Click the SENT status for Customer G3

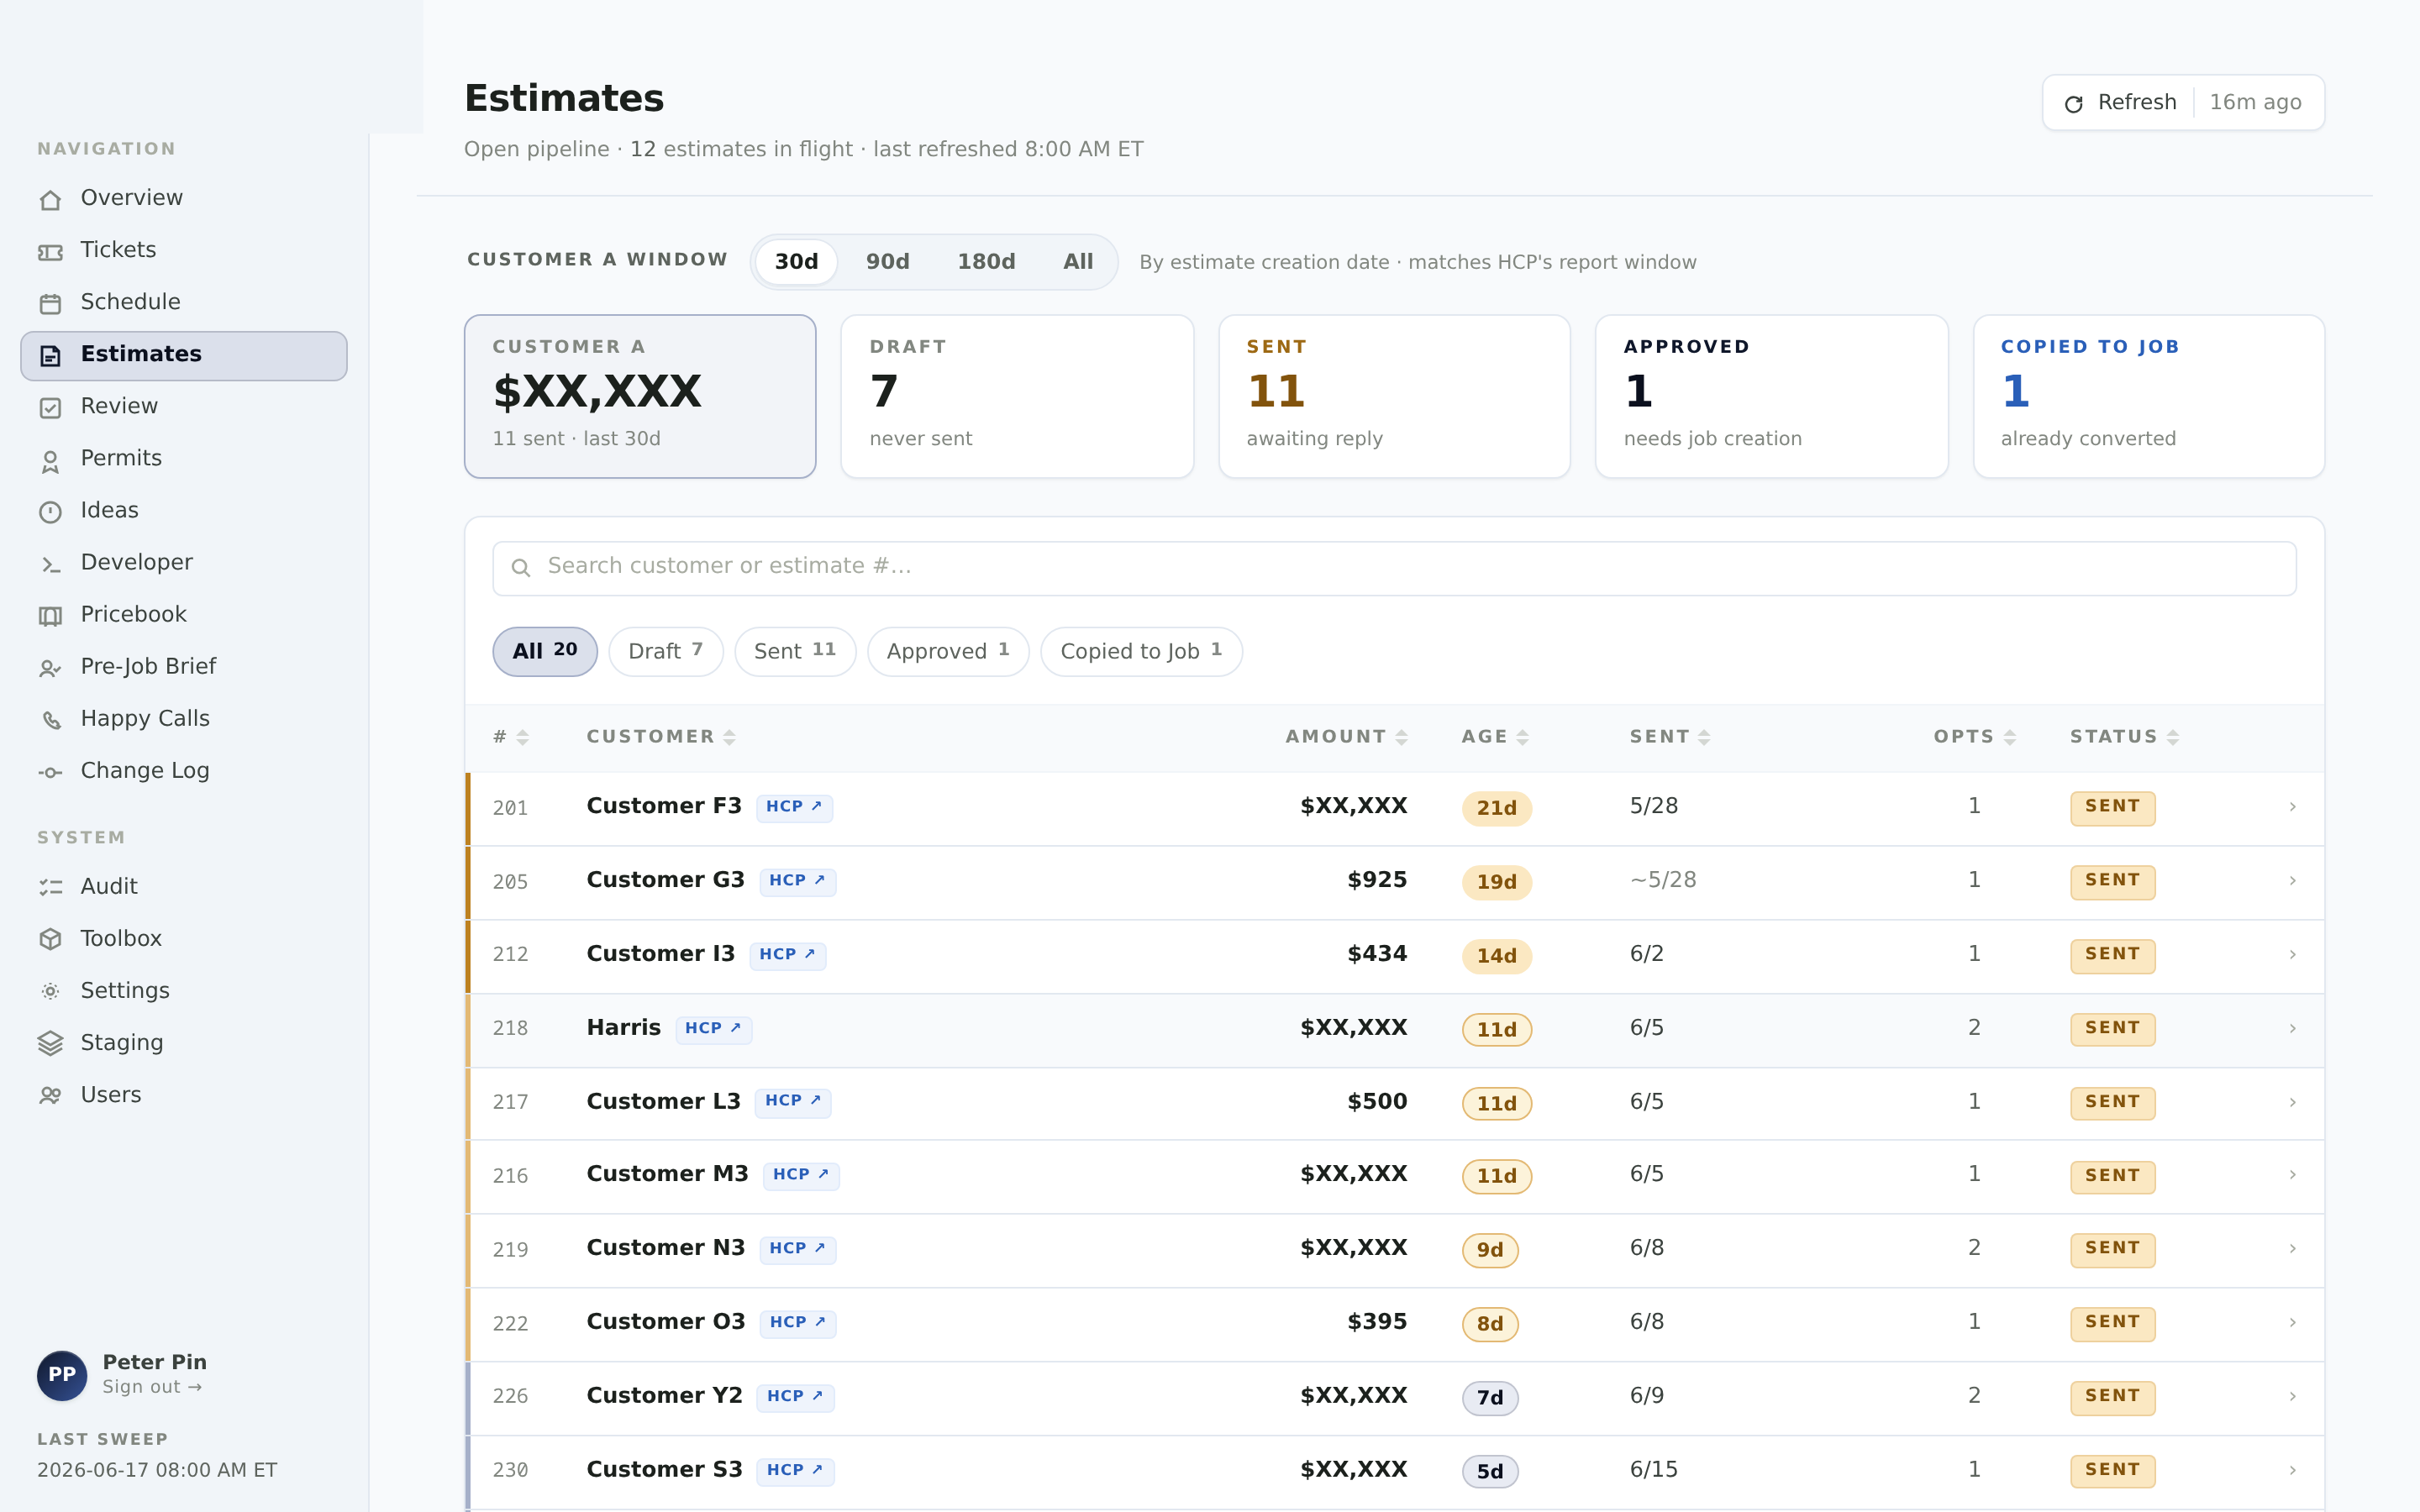2112,882
